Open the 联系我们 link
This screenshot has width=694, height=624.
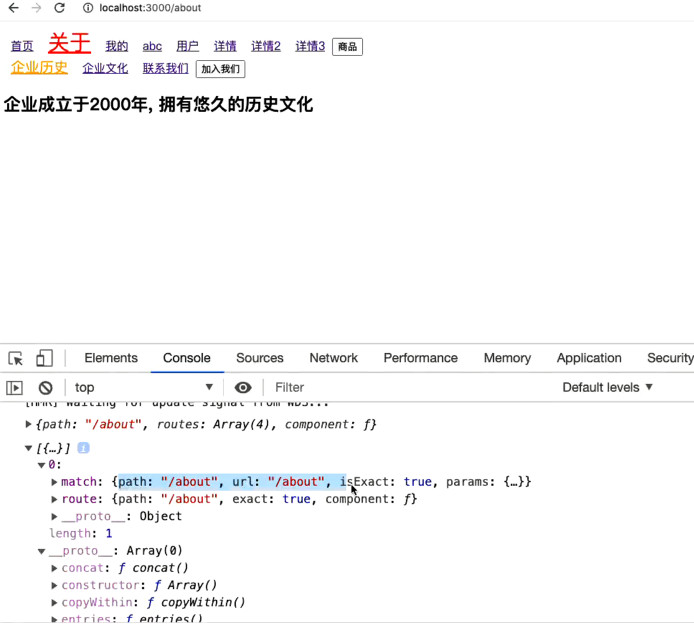tap(165, 68)
